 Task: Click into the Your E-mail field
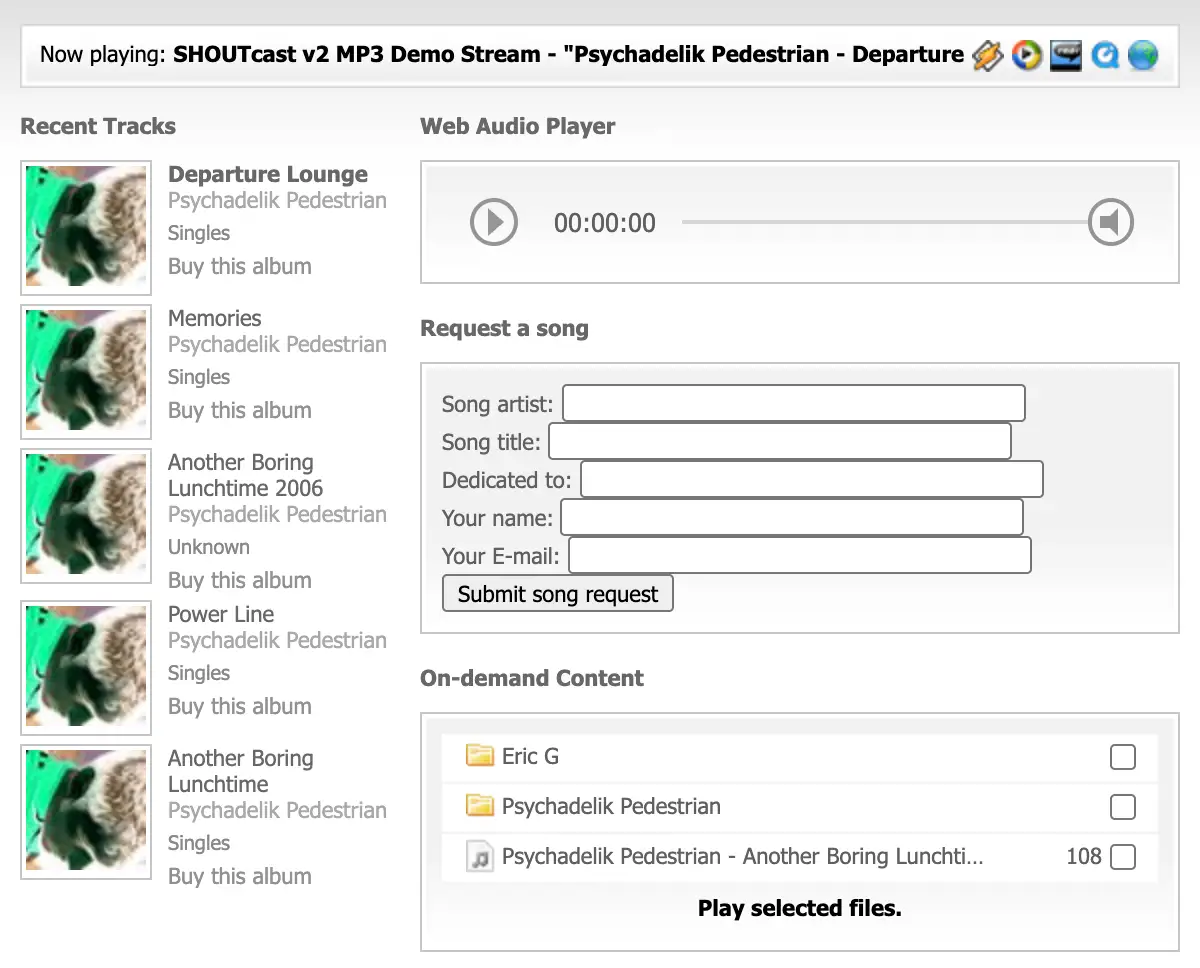tap(800, 555)
